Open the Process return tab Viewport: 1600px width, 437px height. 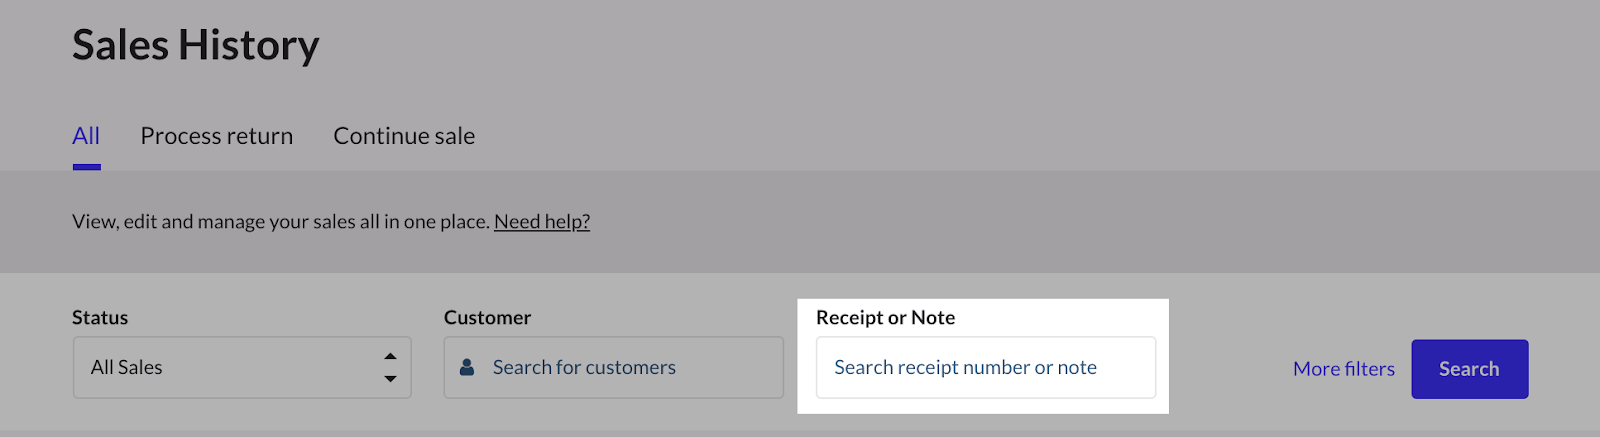pyautogui.click(x=217, y=136)
